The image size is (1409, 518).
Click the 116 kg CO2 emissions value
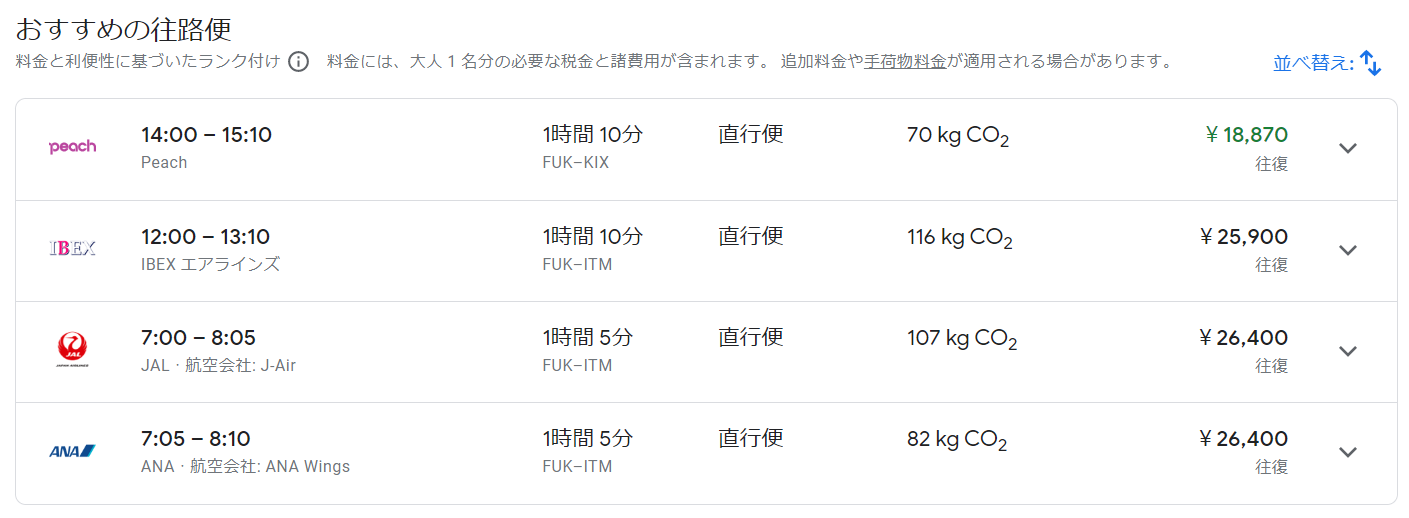click(959, 238)
